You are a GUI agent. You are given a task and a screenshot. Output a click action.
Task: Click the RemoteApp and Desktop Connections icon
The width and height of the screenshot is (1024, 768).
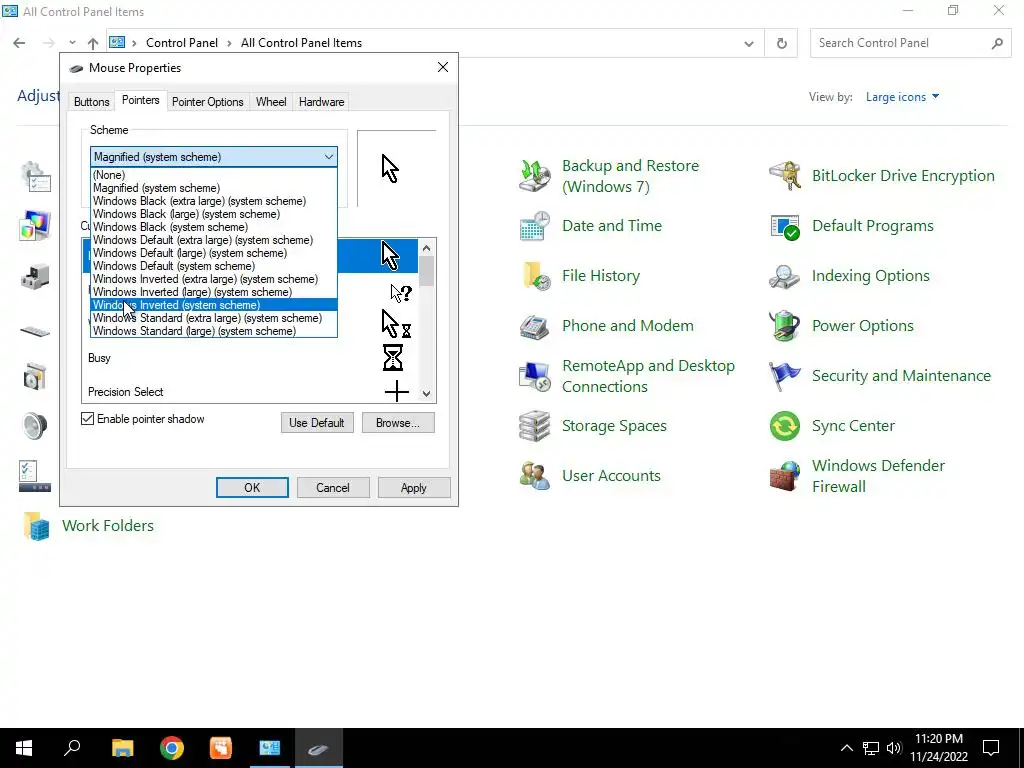coord(535,376)
